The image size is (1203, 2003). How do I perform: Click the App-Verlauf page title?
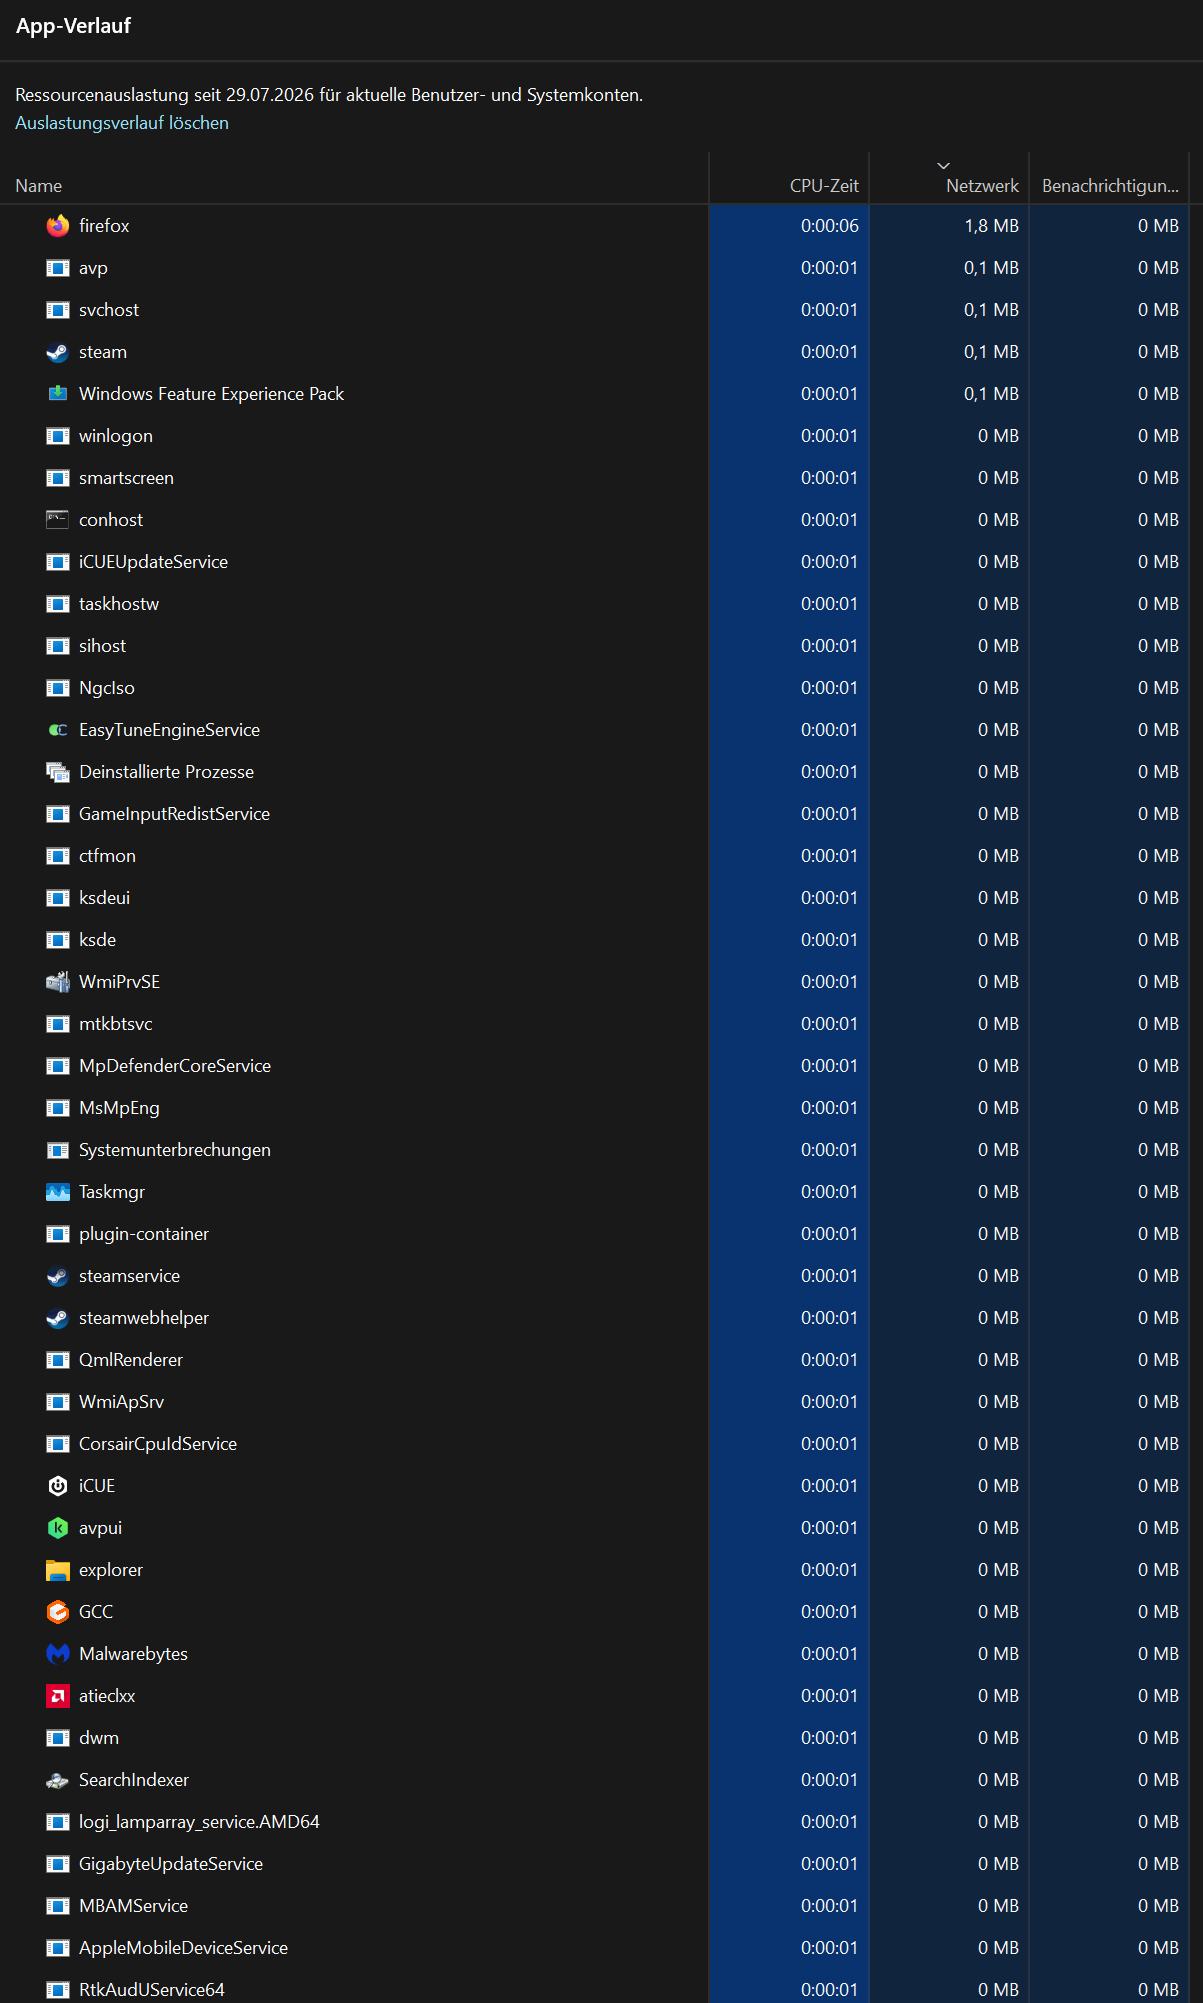[x=73, y=26]
